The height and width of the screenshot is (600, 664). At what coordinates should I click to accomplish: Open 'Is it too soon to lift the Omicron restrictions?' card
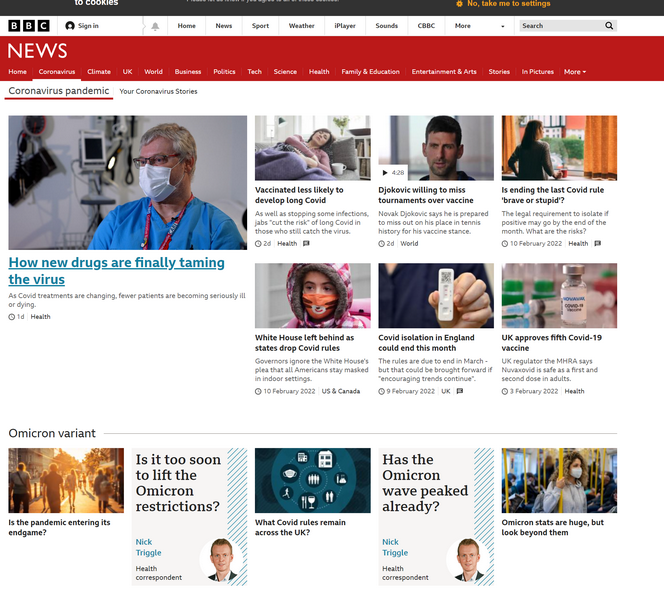coord(189,517)
